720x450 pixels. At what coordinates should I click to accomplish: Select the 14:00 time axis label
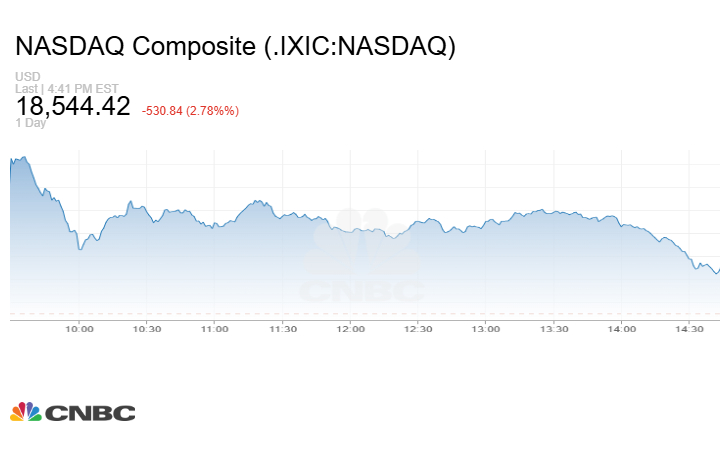(x=622, y=328)
